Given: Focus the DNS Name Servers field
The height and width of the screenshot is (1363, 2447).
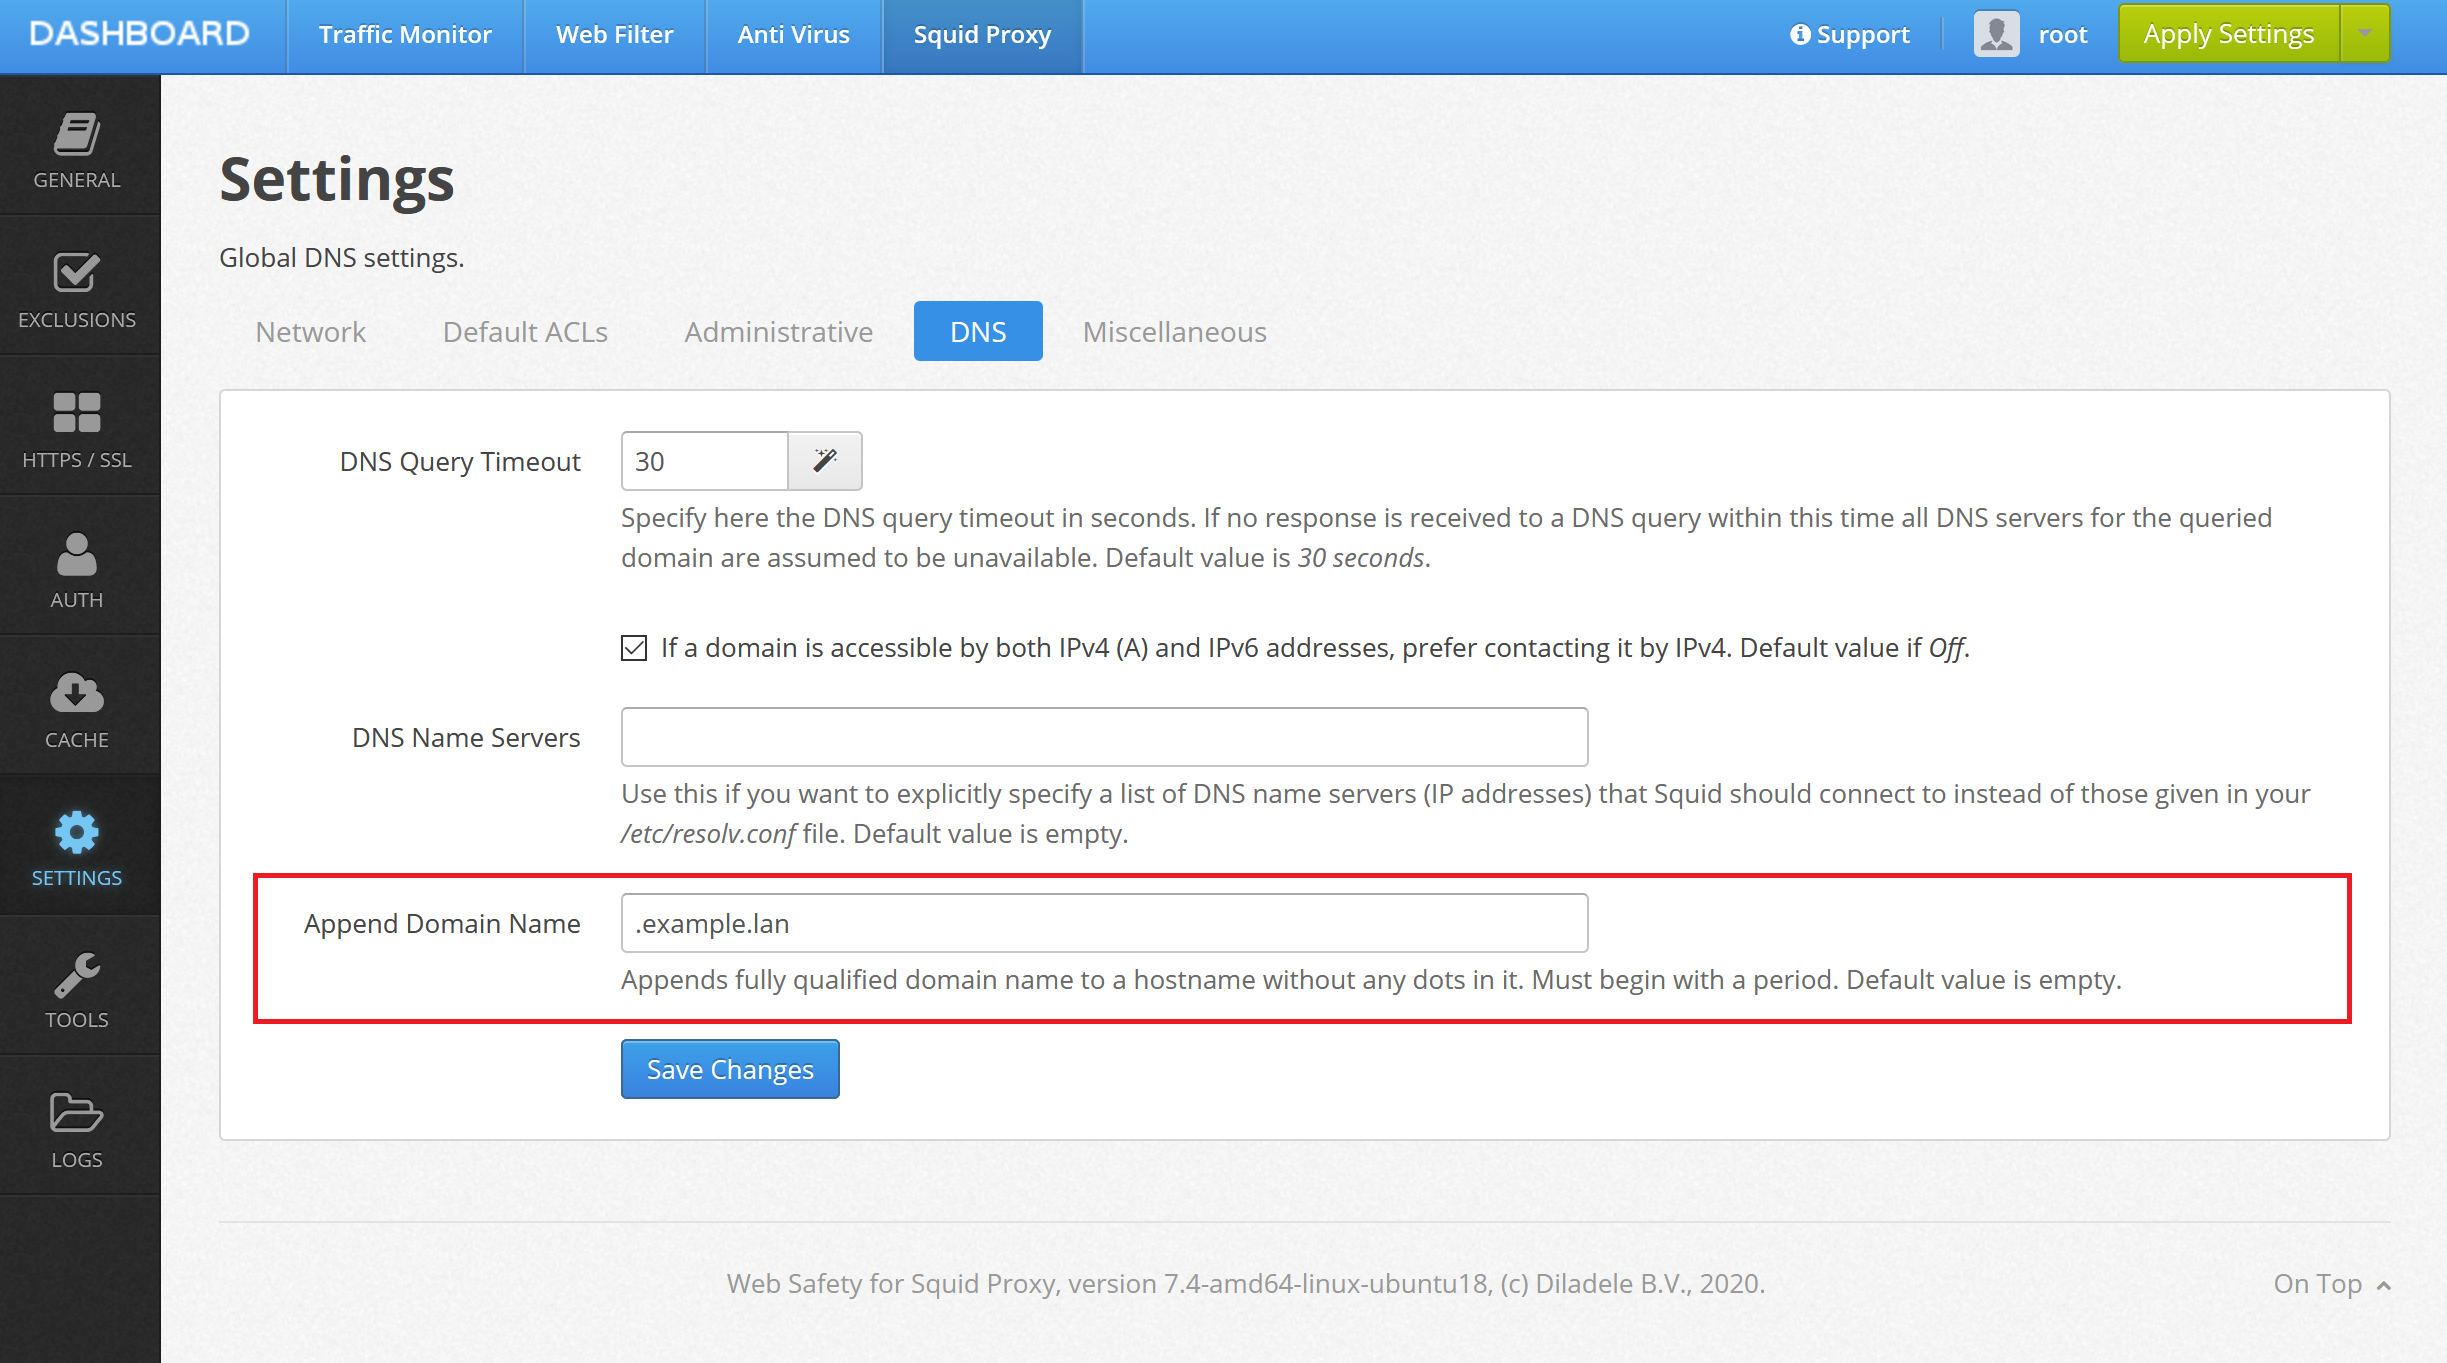Looking at the screenshot, I should [1104, 737].
